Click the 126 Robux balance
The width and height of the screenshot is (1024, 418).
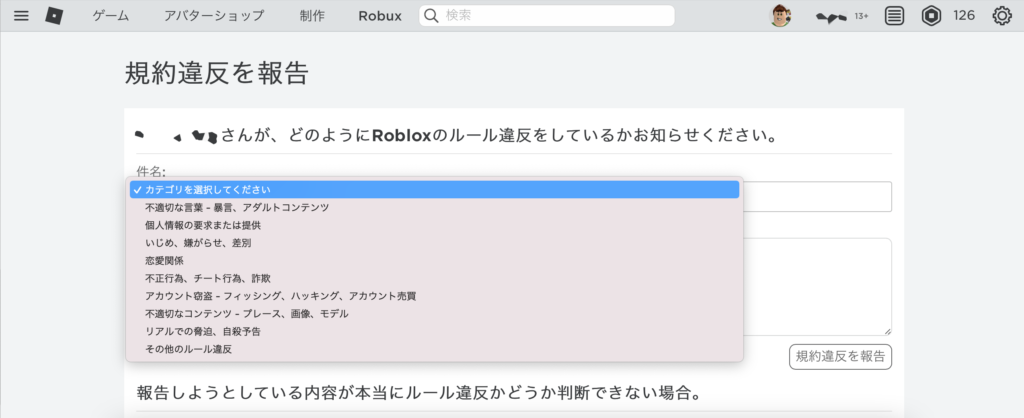tap(964, 16)
